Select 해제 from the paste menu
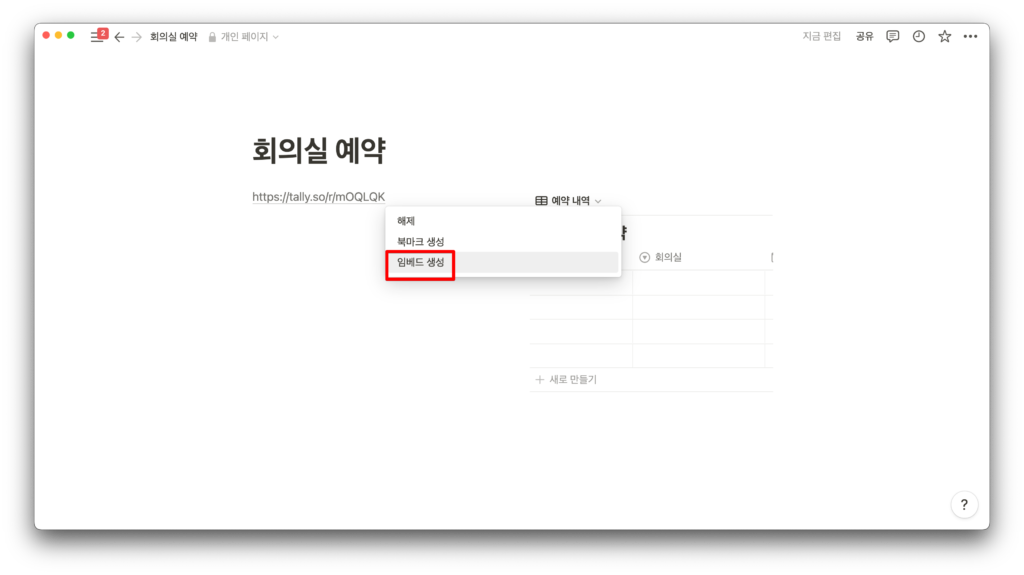This screenshot has width=1024, height=575. (406, 221)
